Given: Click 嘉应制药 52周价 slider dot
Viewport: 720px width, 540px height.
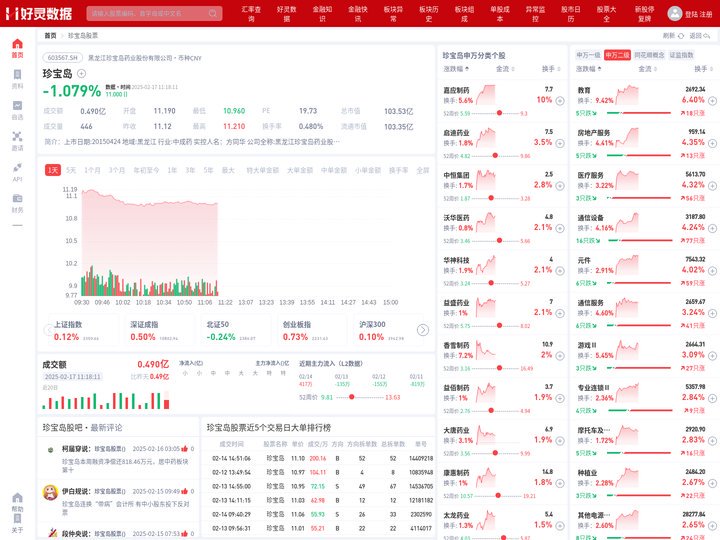Looking at the screenshot, I should pos(499,113).
